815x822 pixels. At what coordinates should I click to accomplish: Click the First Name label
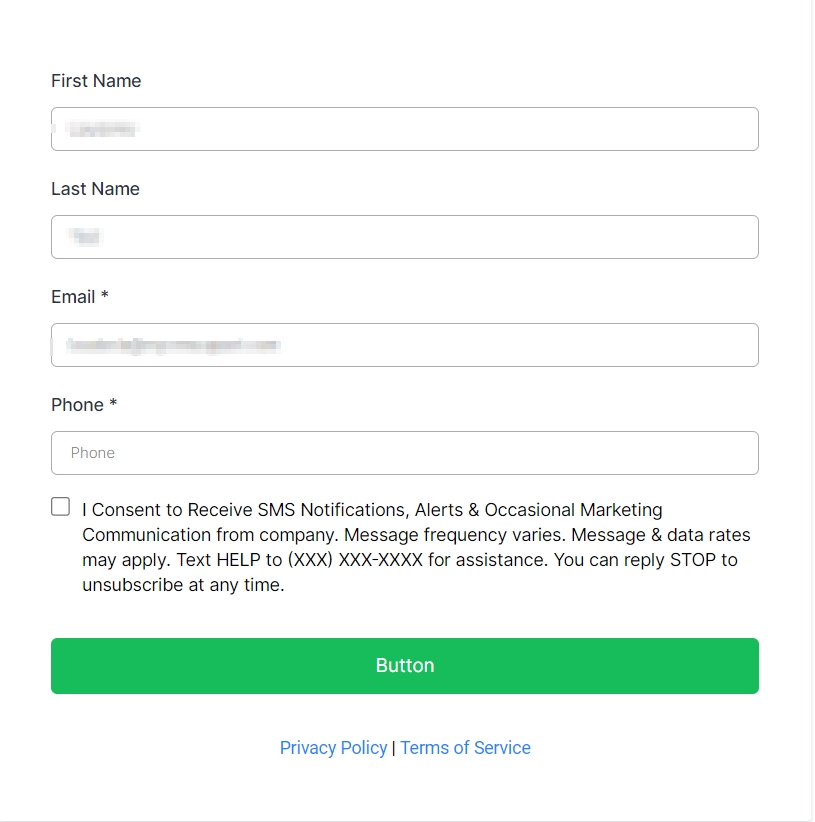(x=96, y=81)
